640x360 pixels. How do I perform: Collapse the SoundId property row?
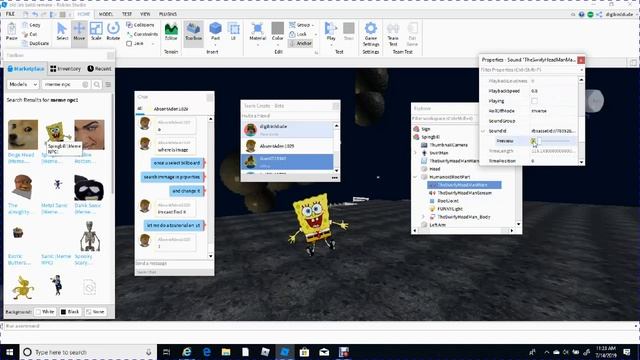(x=483, y=131)
